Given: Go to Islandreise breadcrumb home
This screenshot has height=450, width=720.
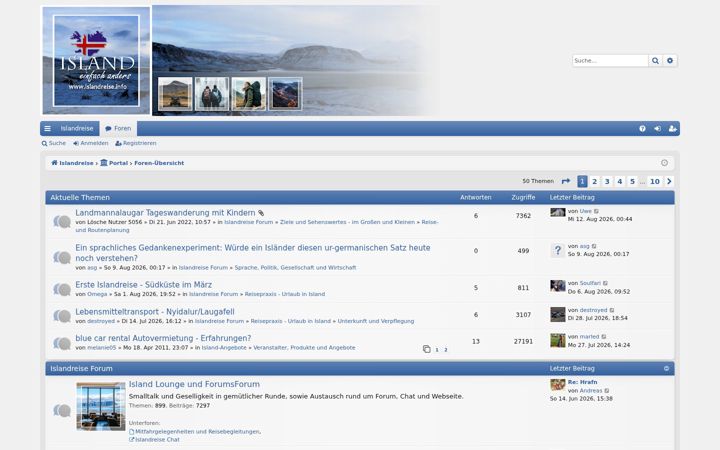Looking at the screenshot, I should [x=72, y=163].
